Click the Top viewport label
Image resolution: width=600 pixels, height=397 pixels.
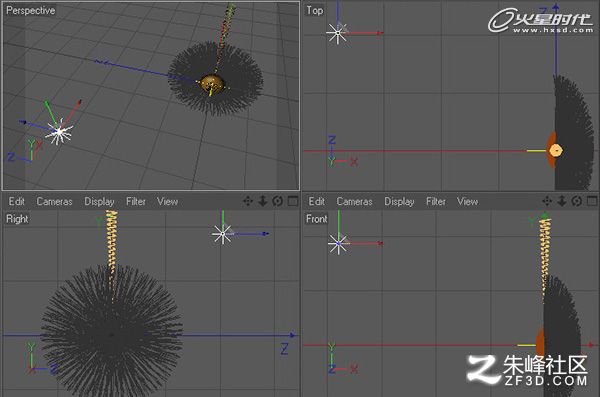coord(315,10)
